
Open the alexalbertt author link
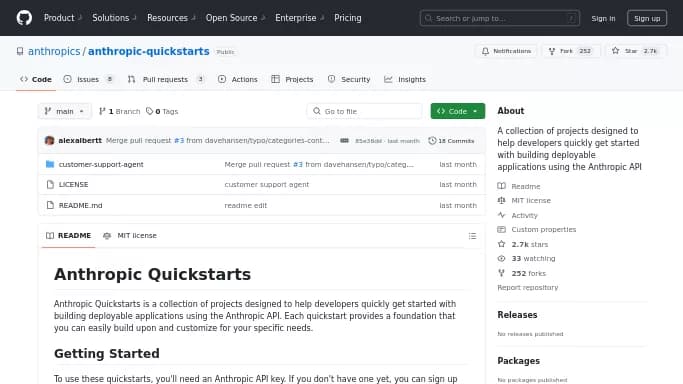[80, 141]
